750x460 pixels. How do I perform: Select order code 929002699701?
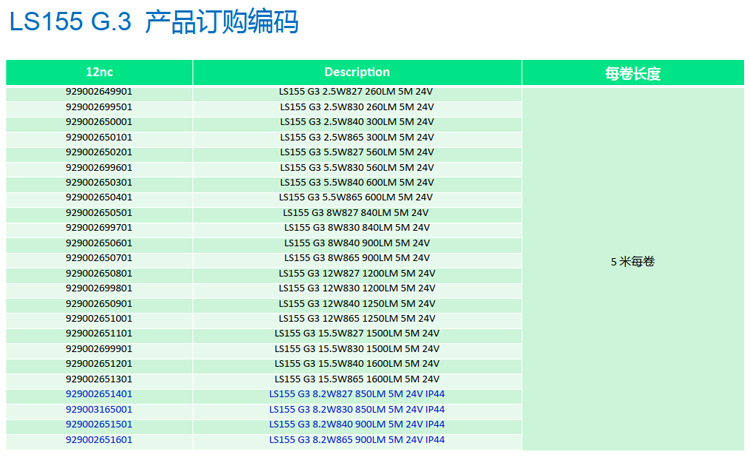pos(99,227)
